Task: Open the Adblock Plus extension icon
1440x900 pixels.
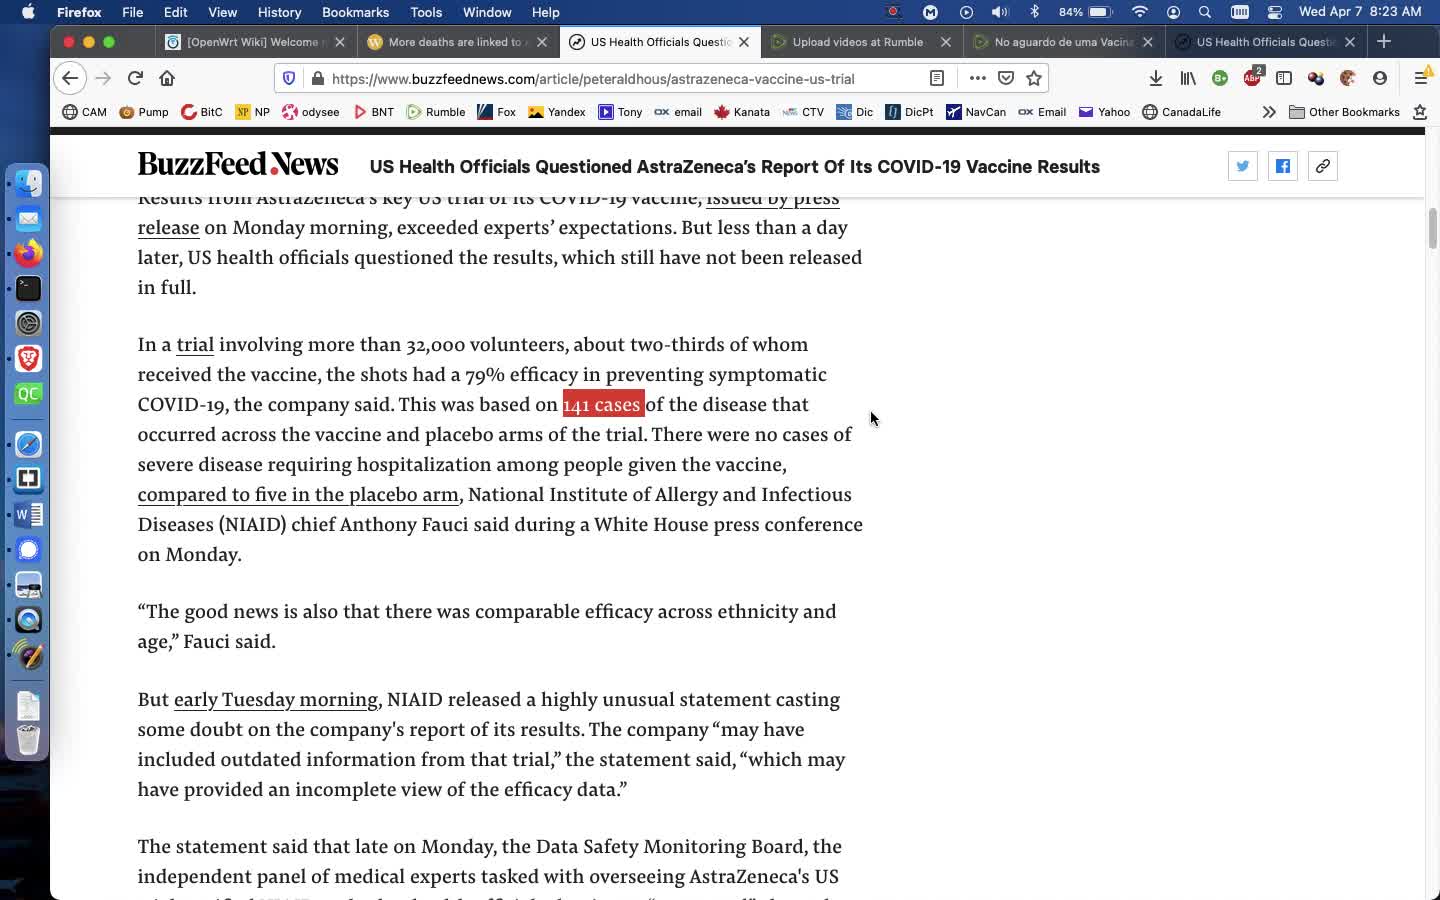Action: coord(1252,78)
